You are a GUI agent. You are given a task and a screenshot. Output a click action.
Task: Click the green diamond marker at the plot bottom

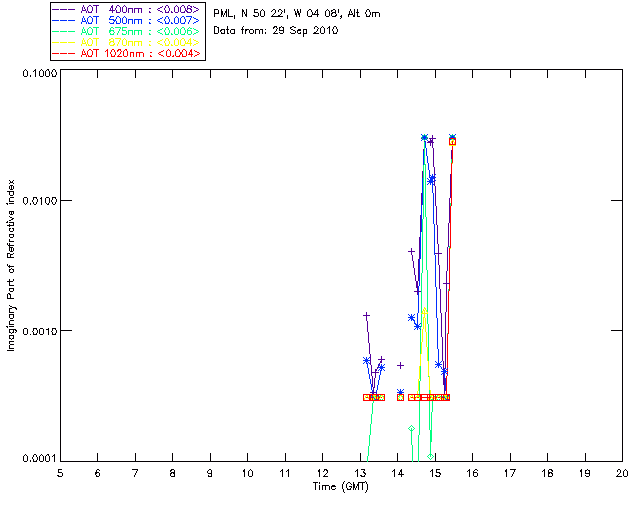430,456
